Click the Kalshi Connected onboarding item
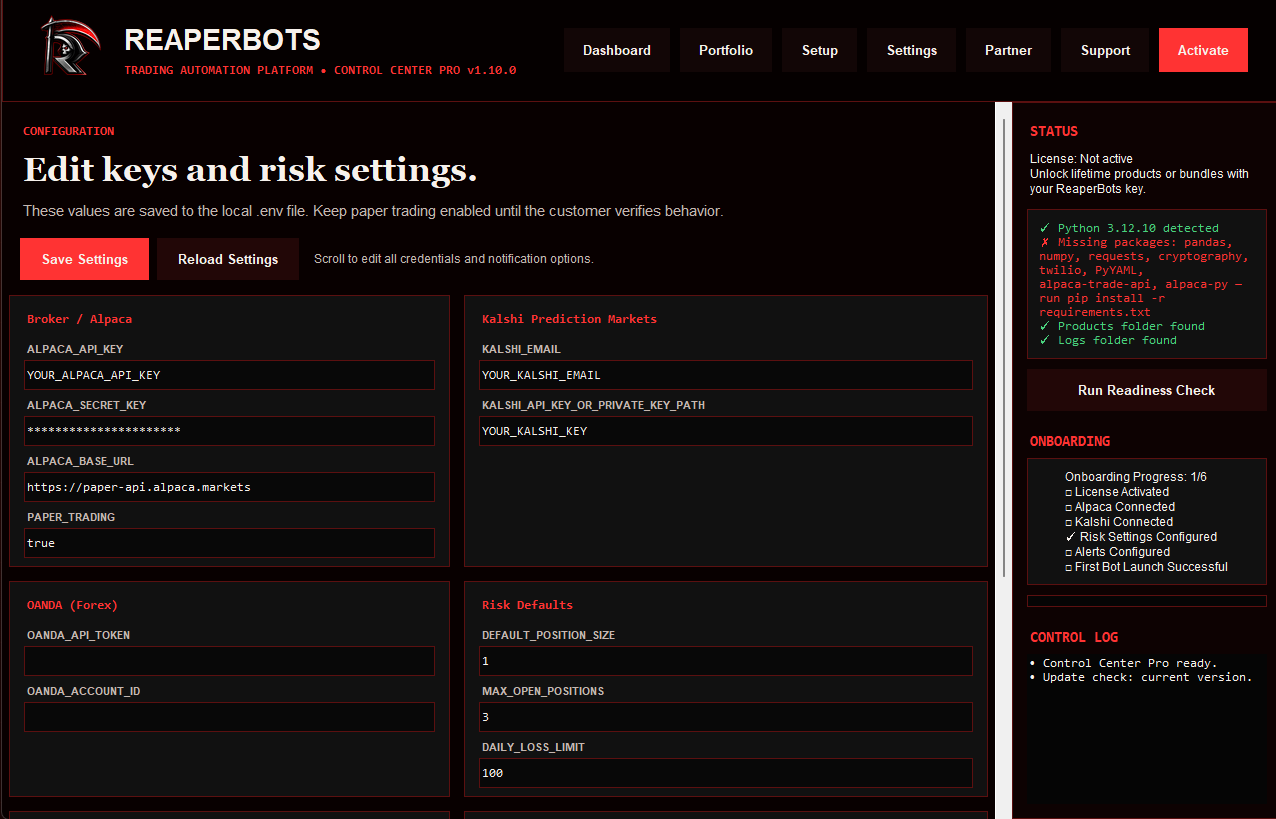This screenshot has width=1276, height=819. click(x=1119, y=522)
